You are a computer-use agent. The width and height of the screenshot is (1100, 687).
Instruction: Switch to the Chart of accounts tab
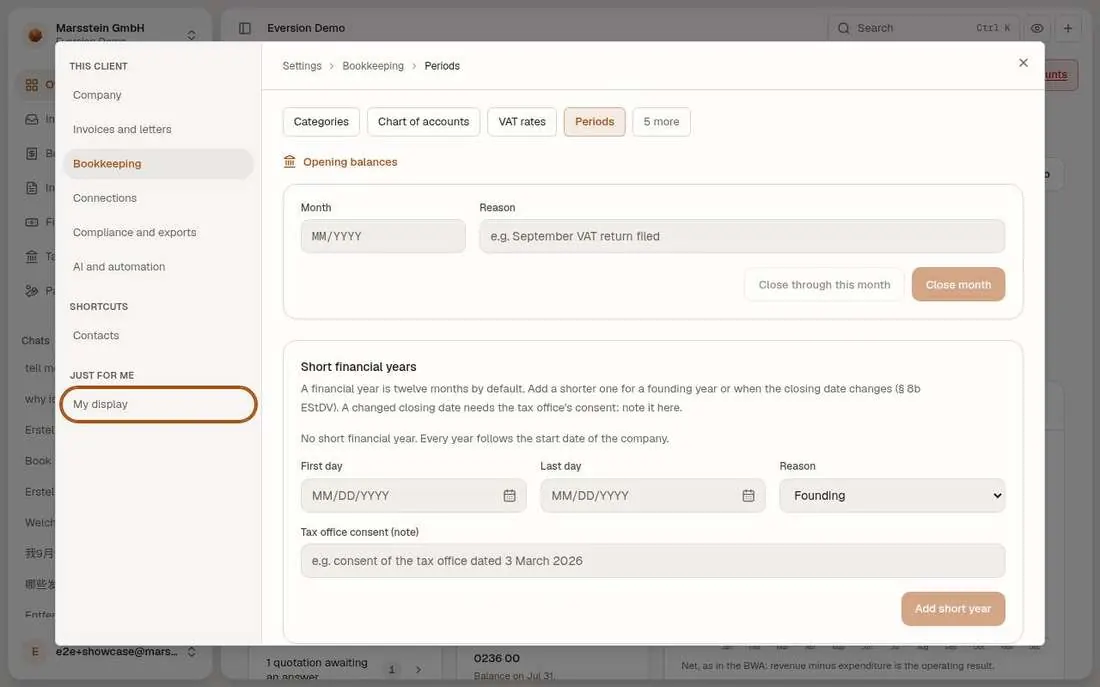423,121
